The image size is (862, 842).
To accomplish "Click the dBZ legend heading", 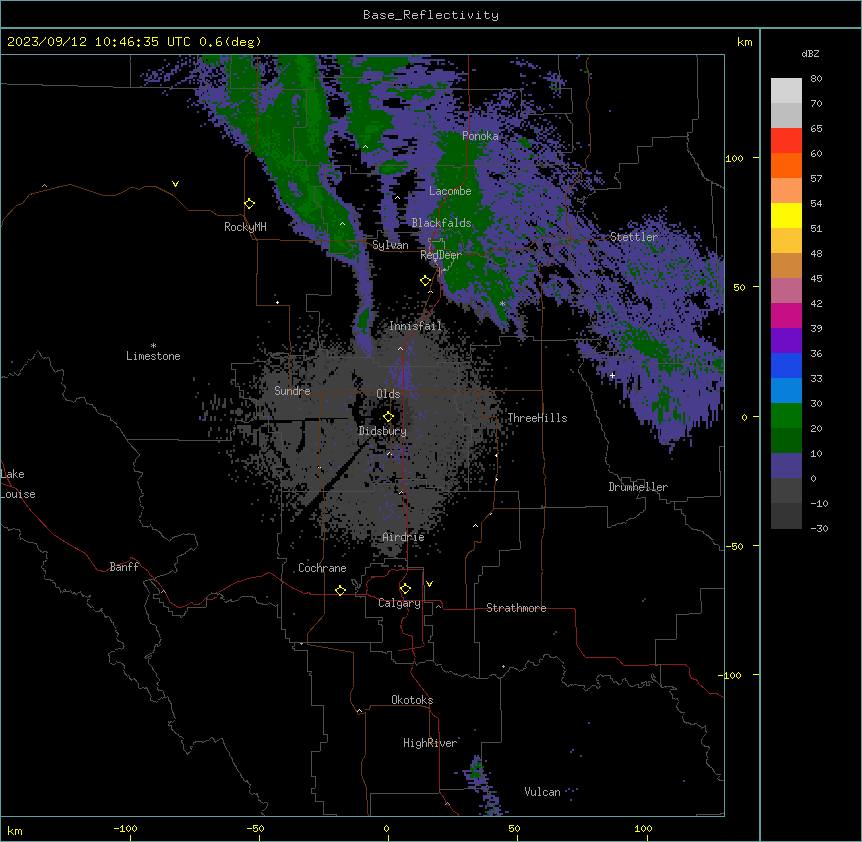I will [x=810, y=54].
